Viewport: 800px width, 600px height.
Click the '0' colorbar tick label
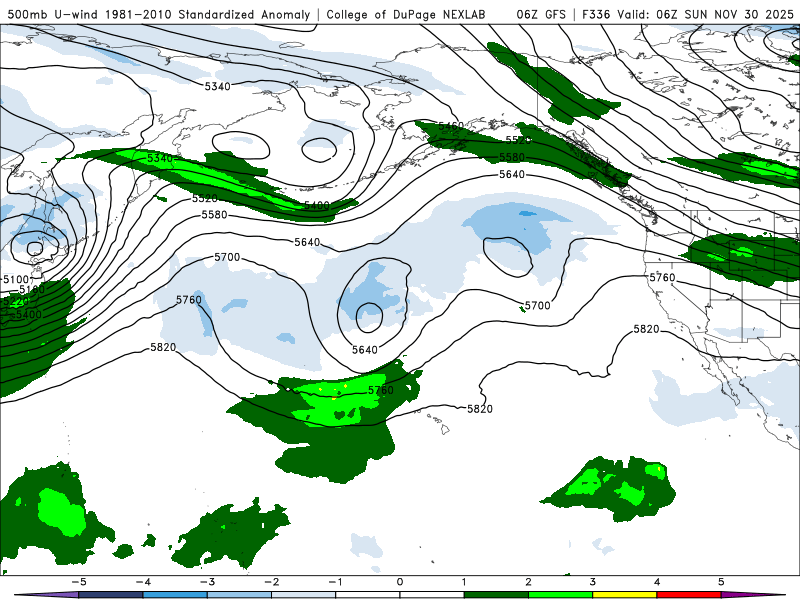point(400,582)
